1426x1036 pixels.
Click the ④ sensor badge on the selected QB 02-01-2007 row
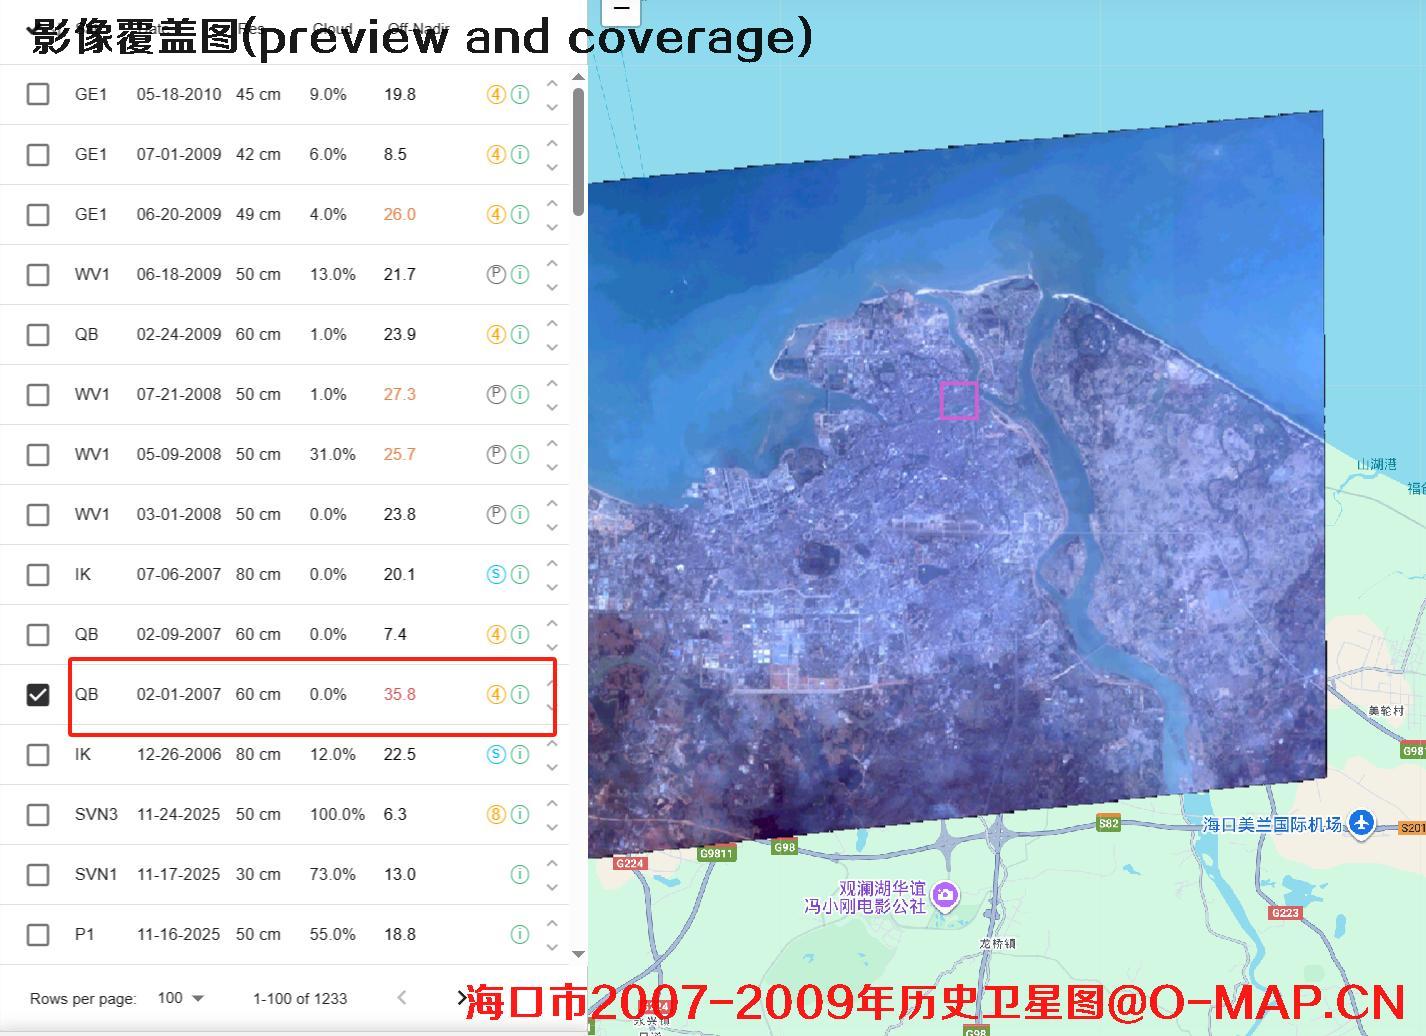pyautogui.click(x=496, y=694)
